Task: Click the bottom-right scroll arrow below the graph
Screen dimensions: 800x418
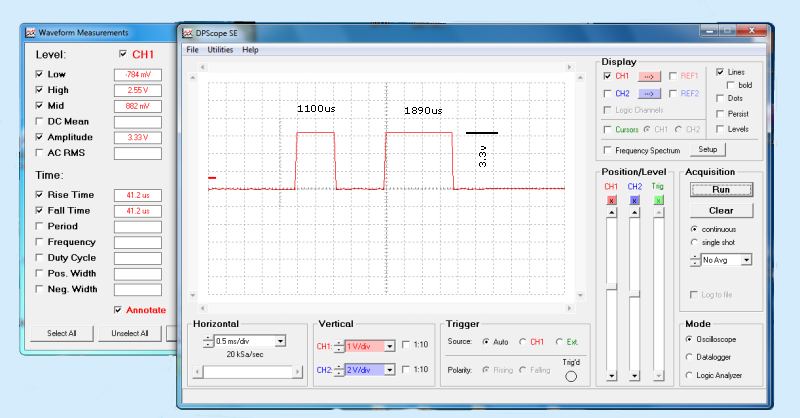Action: point(569,308)
